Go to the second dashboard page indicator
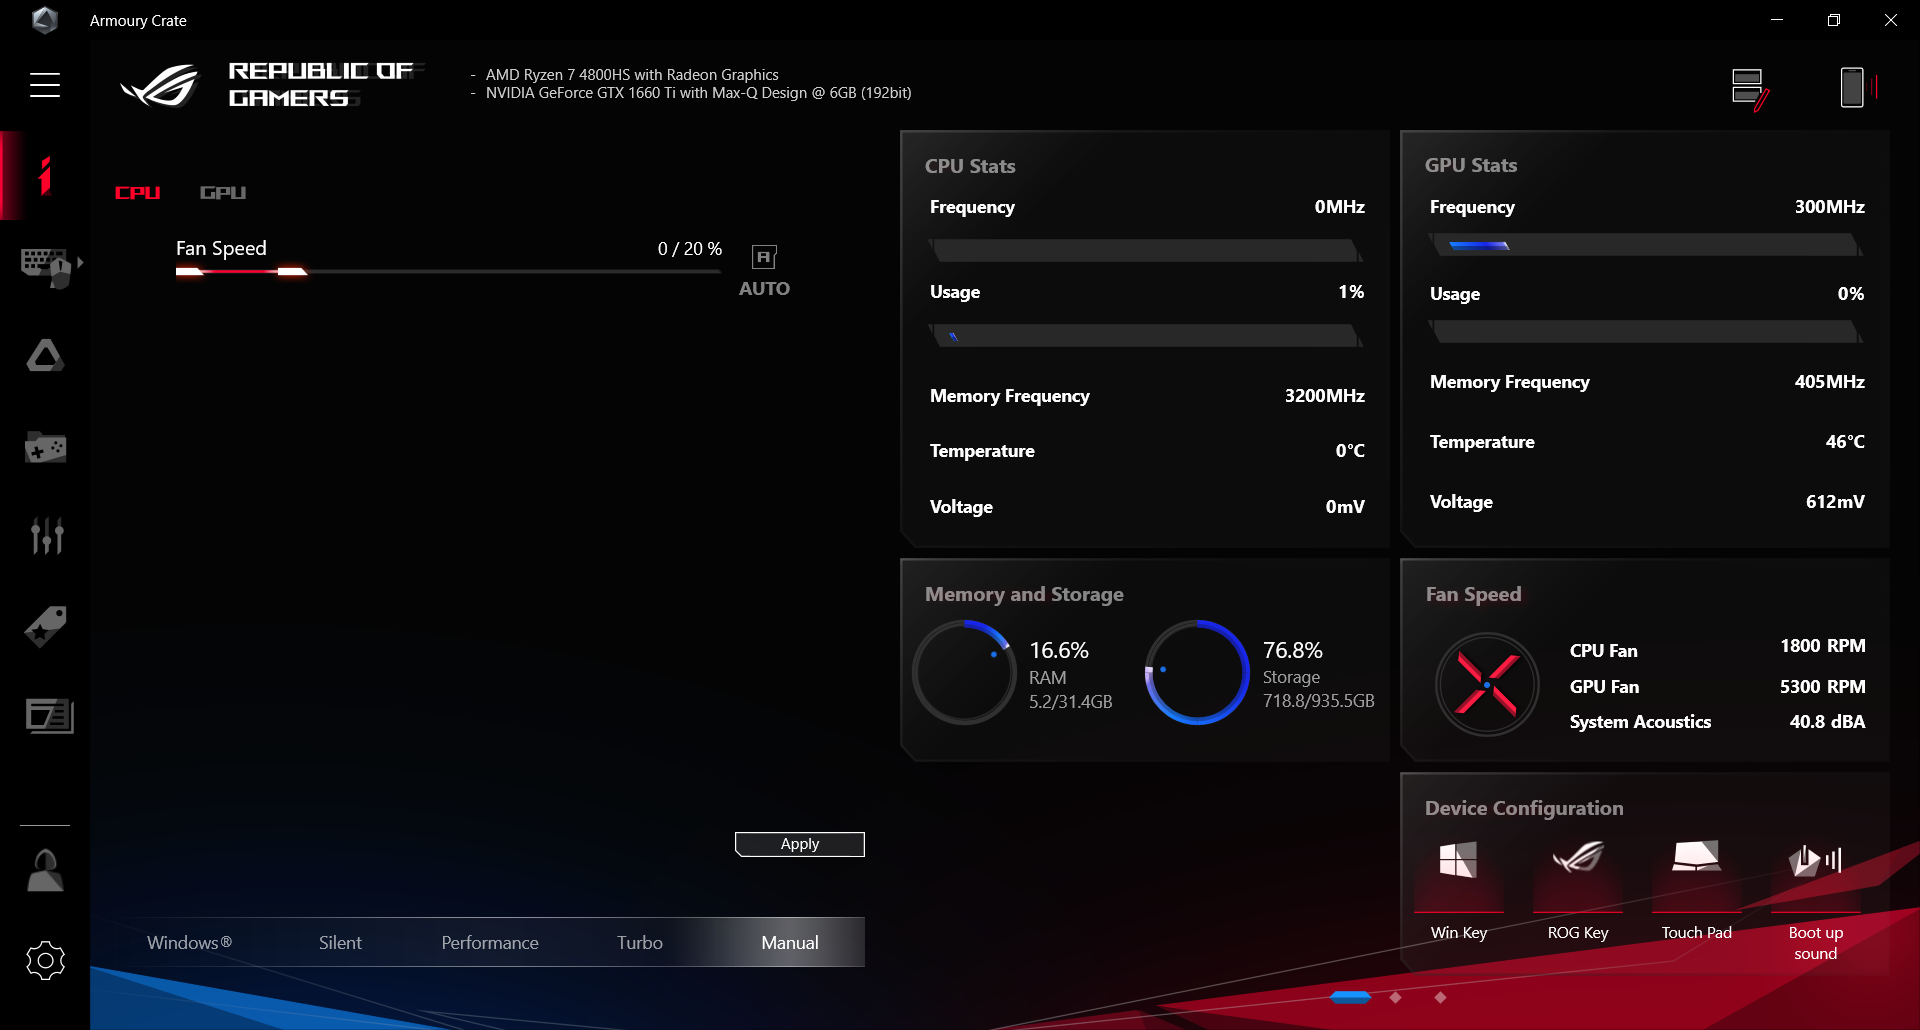The height and width of the screenshot is (1030, 1920). point(1396,997)
